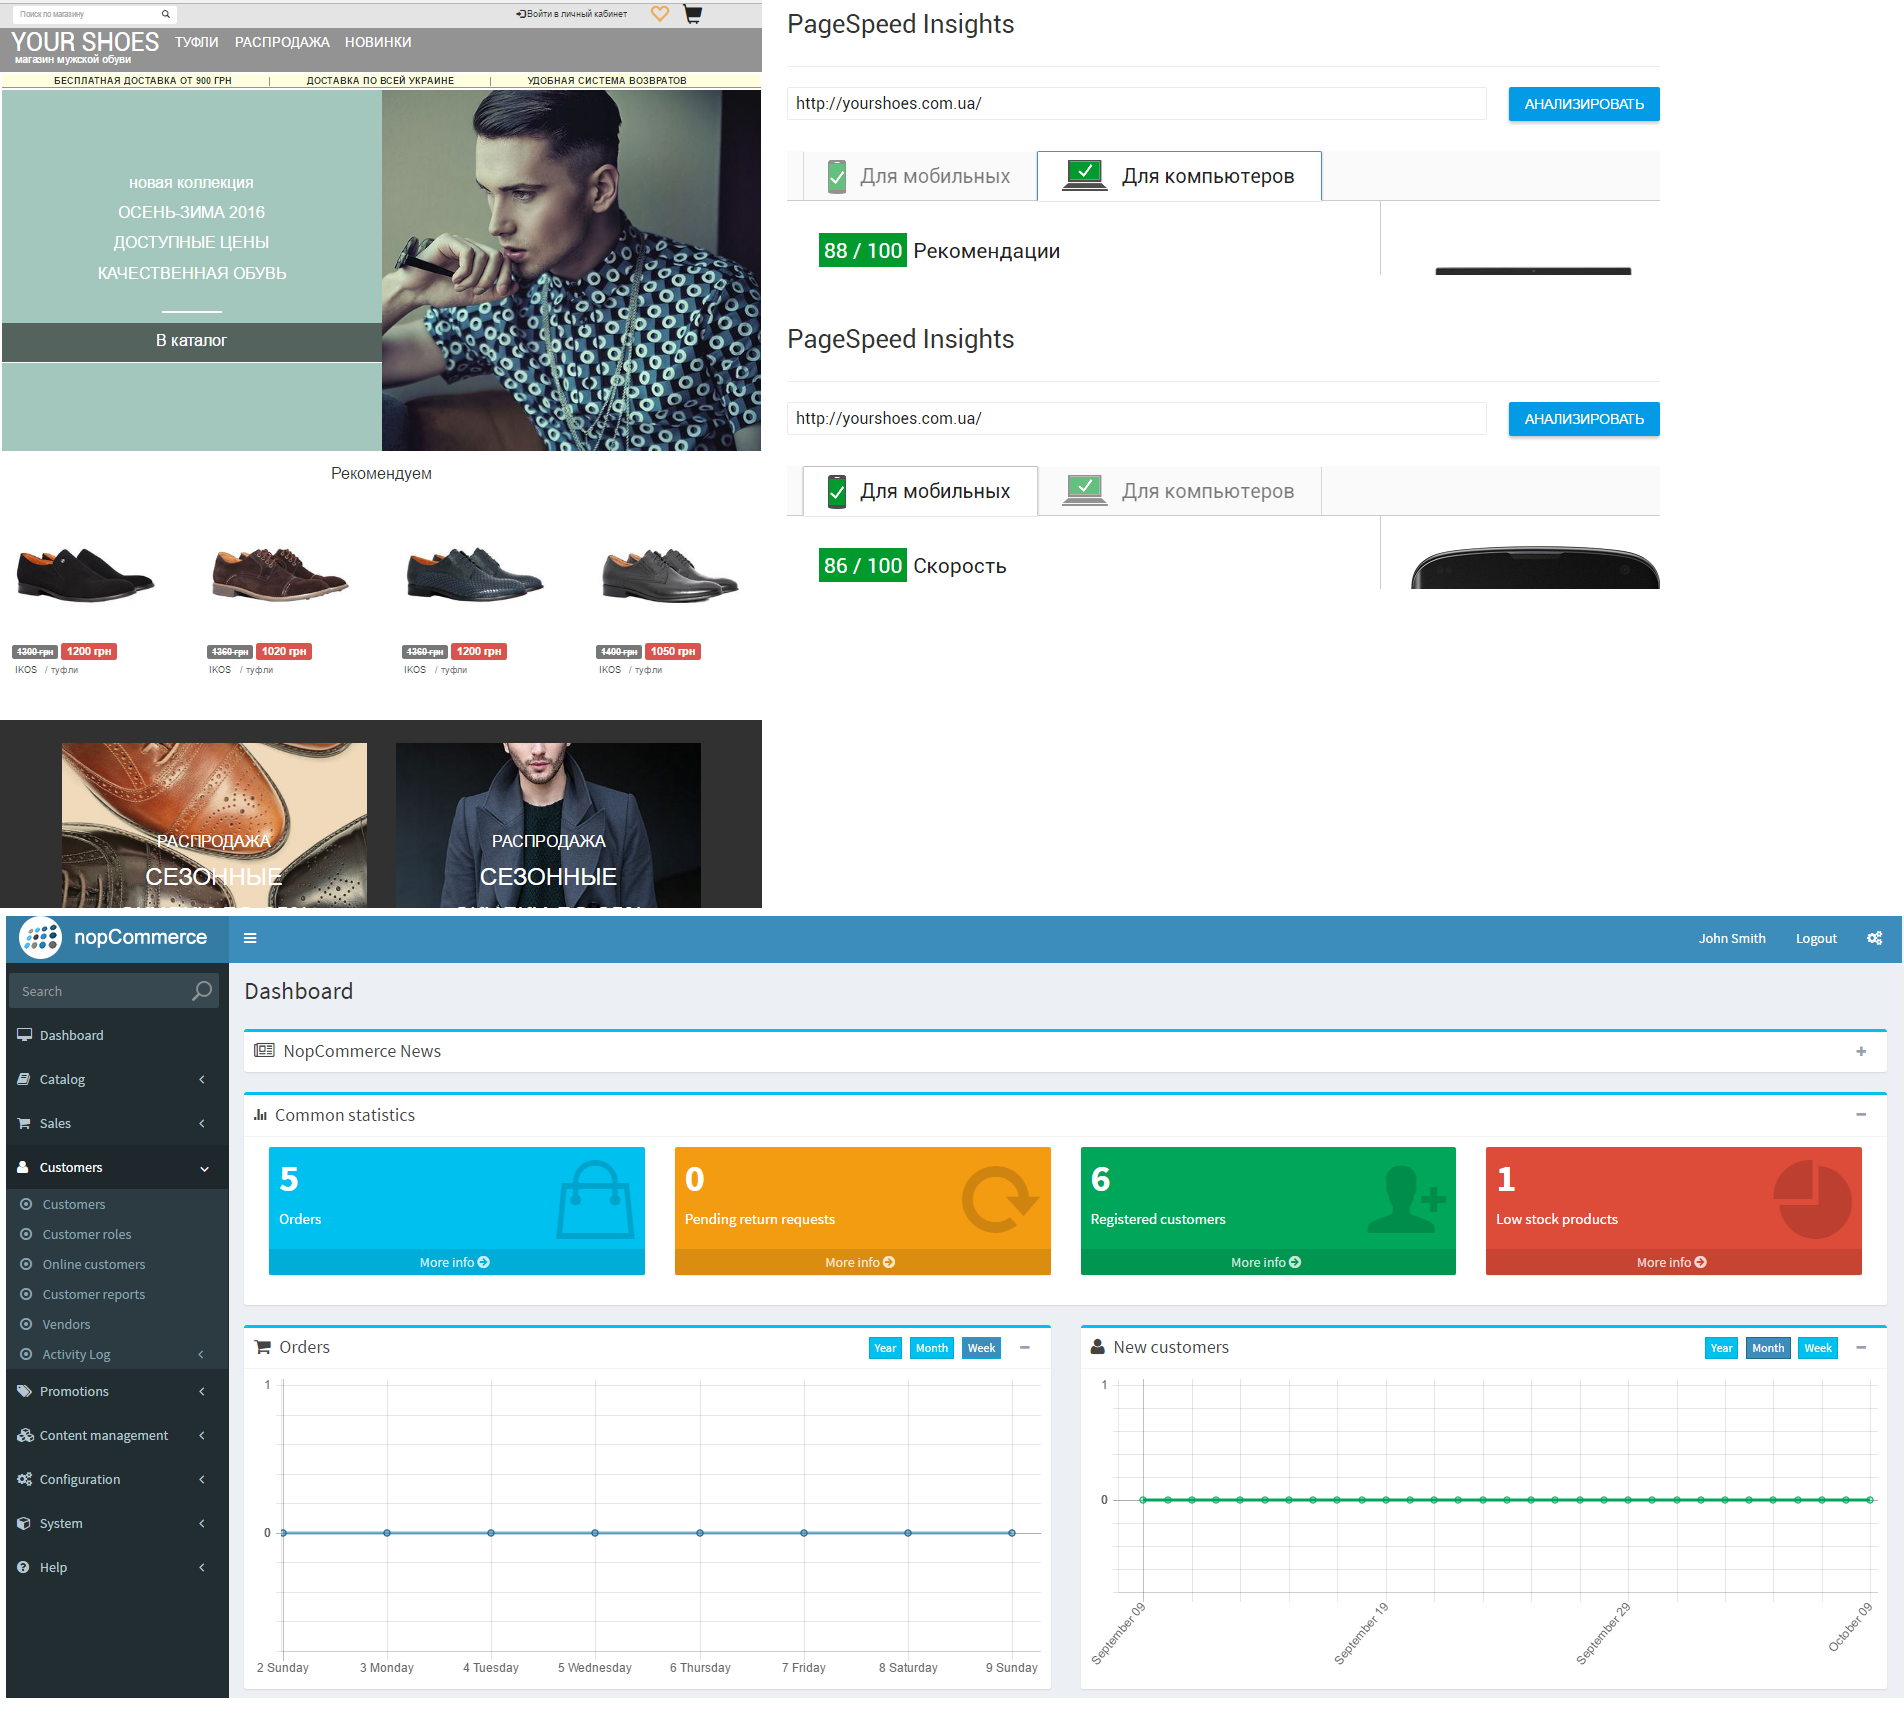Show New customers chart by Month
Viewport: 1904px width, 1716px height.
tap(1768, 1348)
